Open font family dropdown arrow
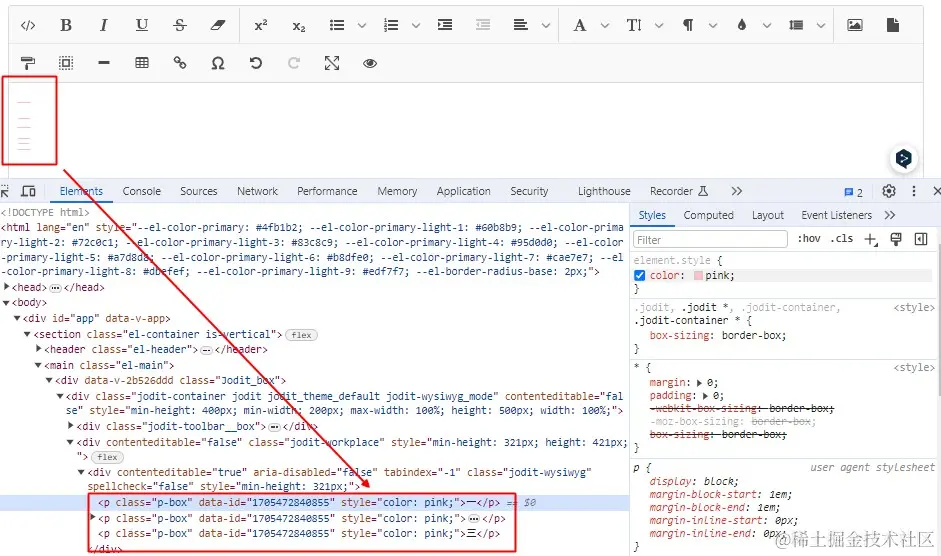This screenshot has height=556, width=941. [605, 25]
